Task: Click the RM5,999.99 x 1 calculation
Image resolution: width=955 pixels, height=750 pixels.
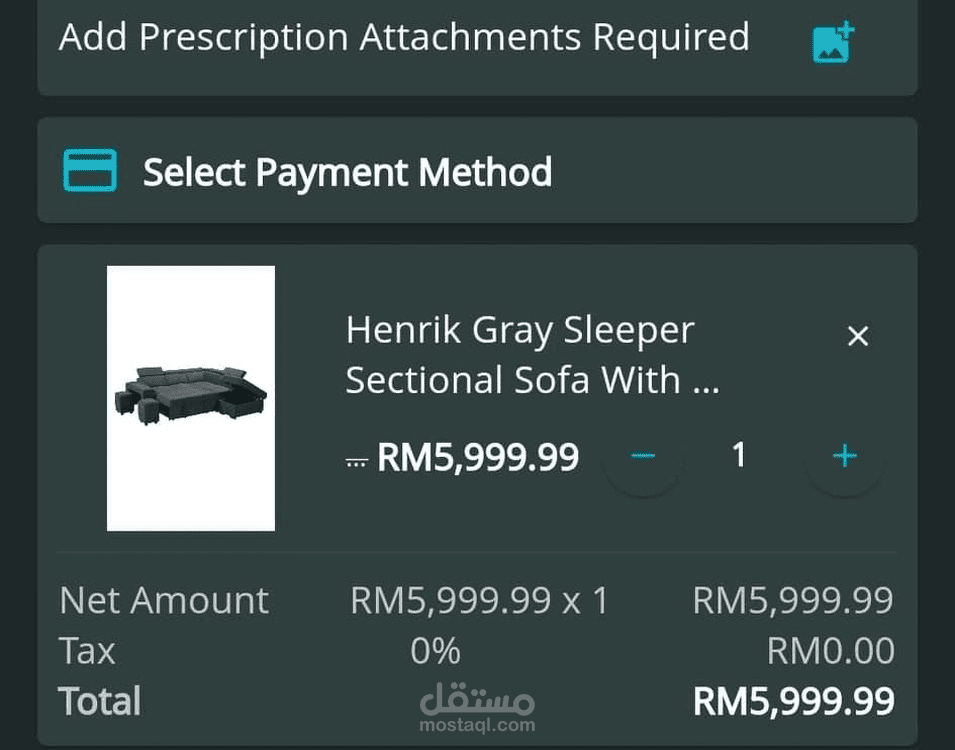Action: coord(479,601)
